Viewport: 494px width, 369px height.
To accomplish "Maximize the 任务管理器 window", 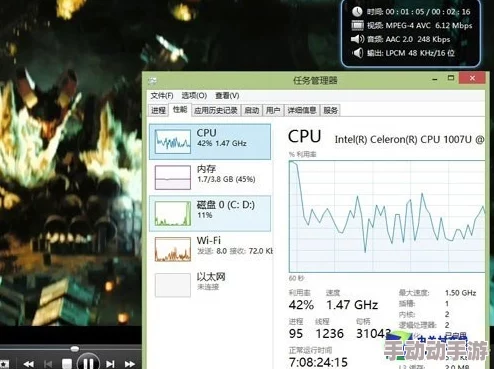I will (451, 78).
